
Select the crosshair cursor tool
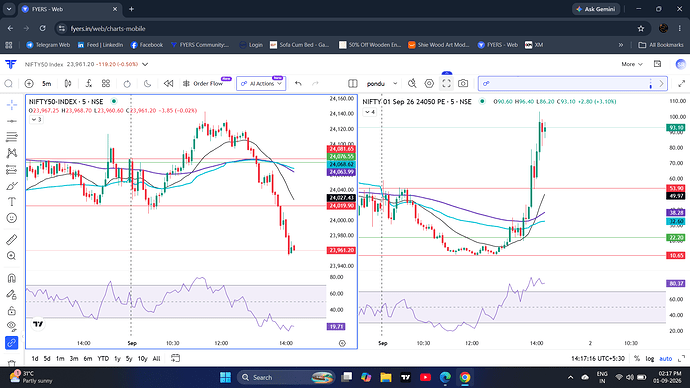pos(12,105)
